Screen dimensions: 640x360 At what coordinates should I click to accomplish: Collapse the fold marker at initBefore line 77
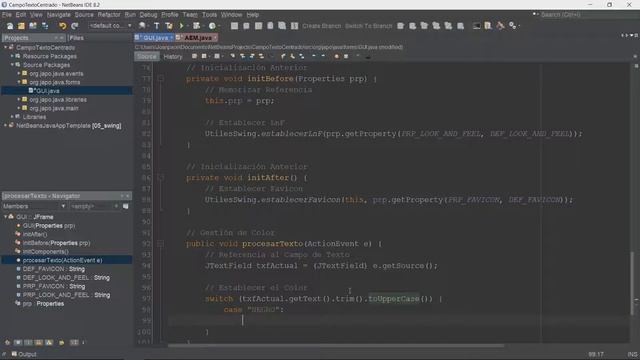pos(161,78)
